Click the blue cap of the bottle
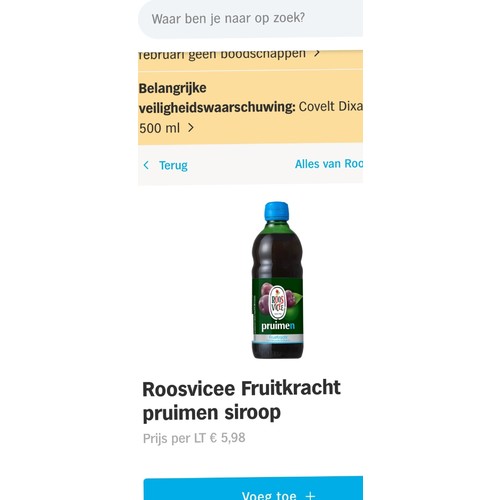This screenshot has height=500, width=500. coord(277,211)
